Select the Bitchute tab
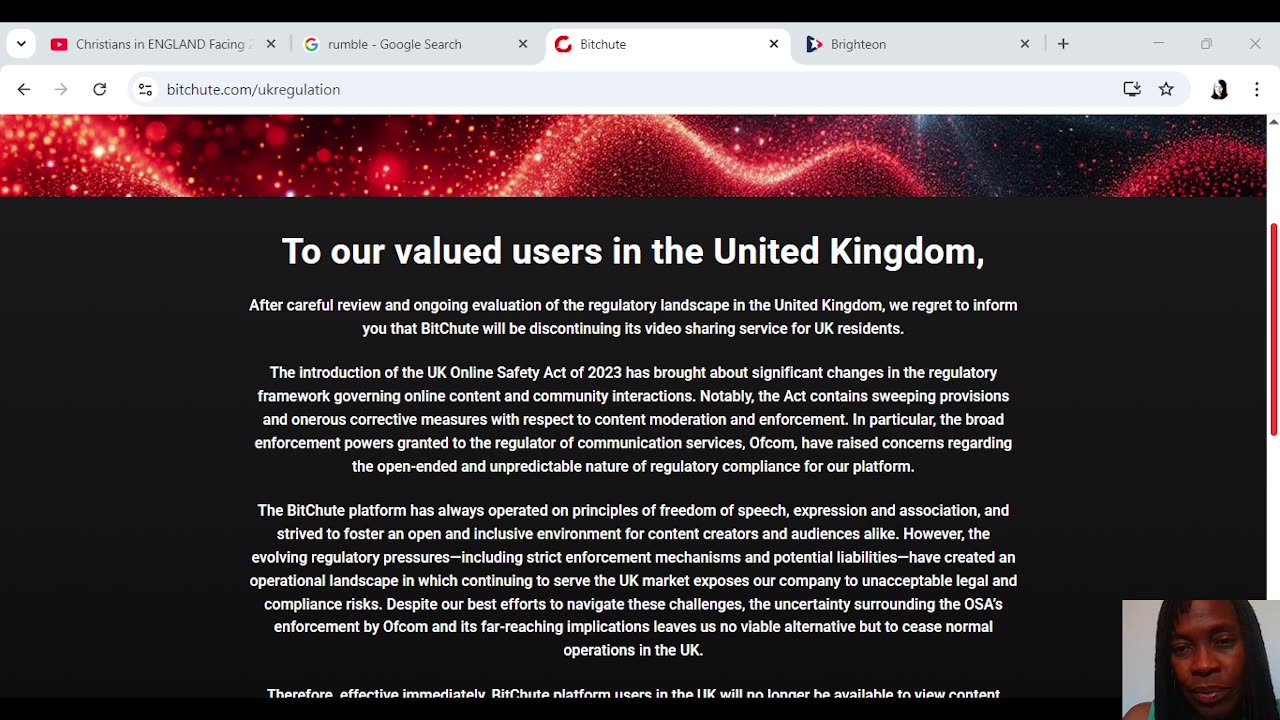Screen dimensions: 1280x720 click(x=667, y=44)
